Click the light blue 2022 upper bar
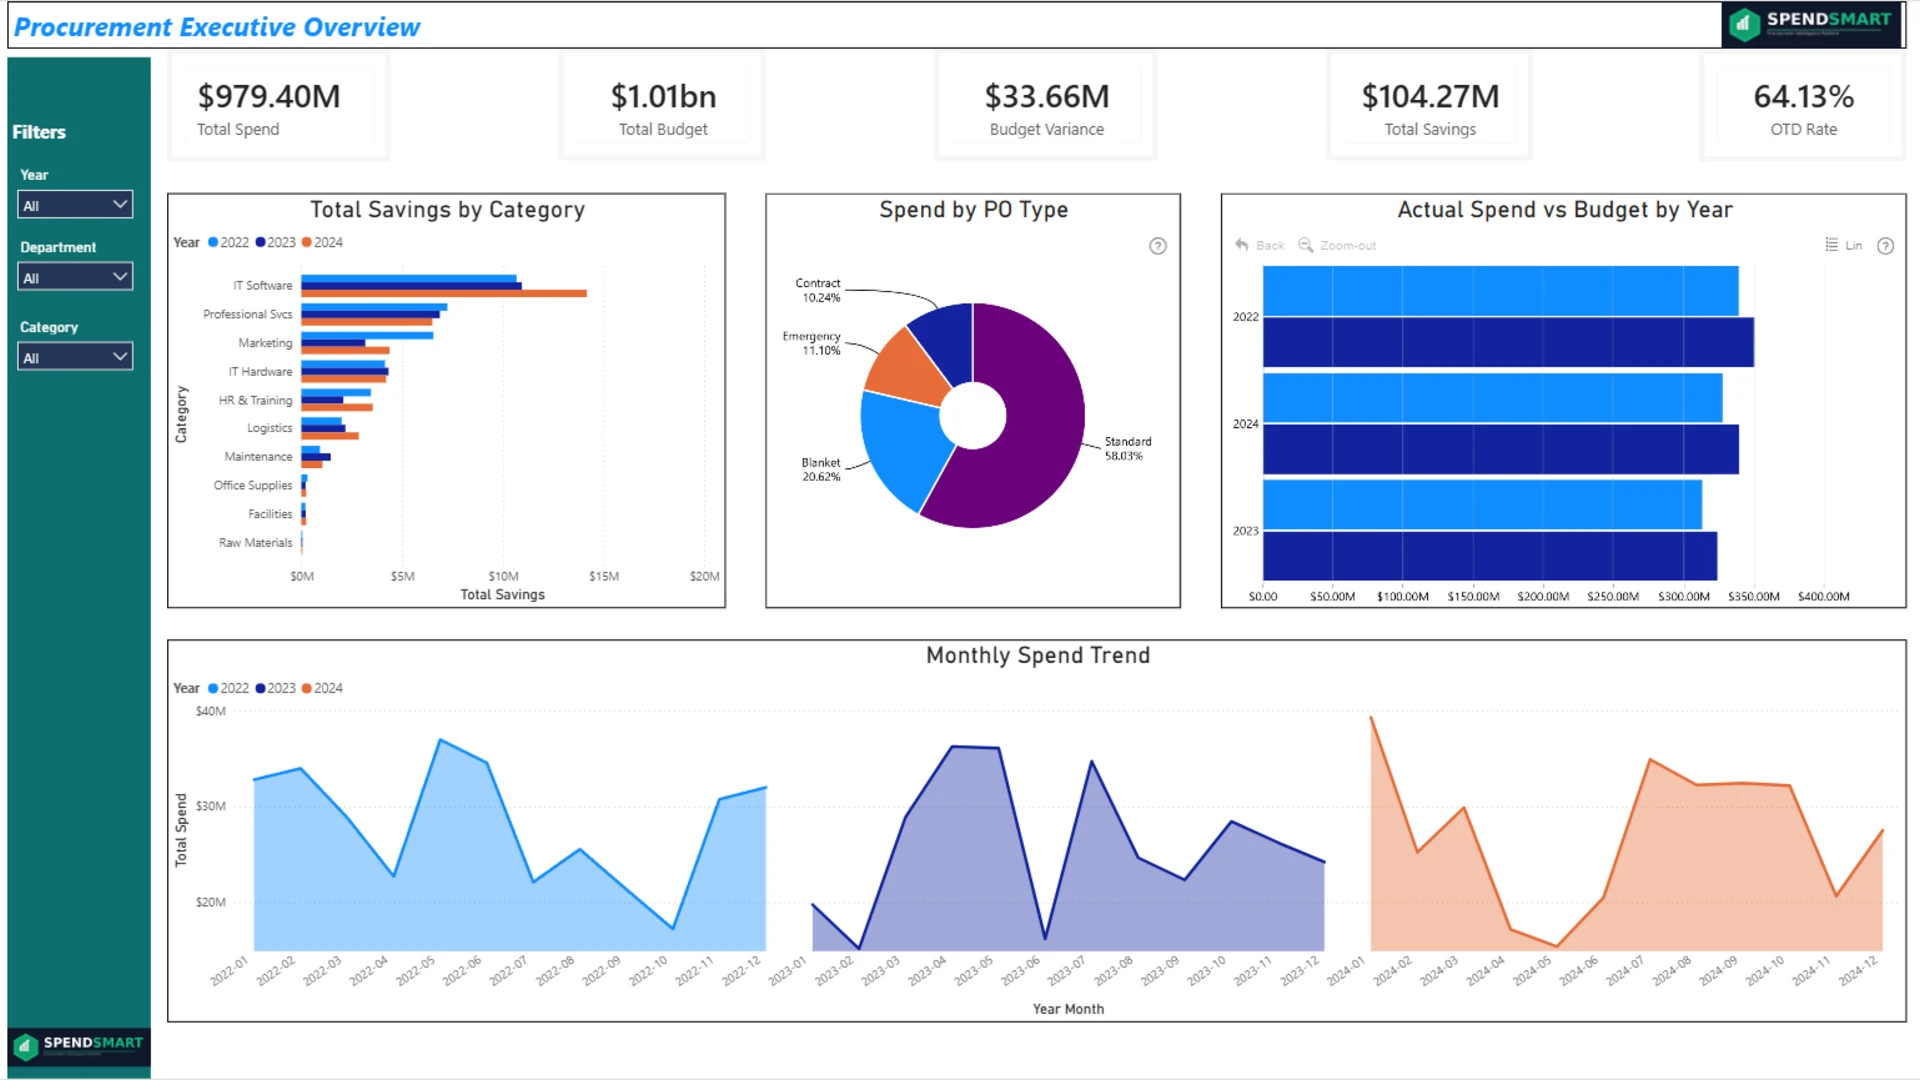The width and height of the screenshot is (1920, 1080). tap(1501, 291)
